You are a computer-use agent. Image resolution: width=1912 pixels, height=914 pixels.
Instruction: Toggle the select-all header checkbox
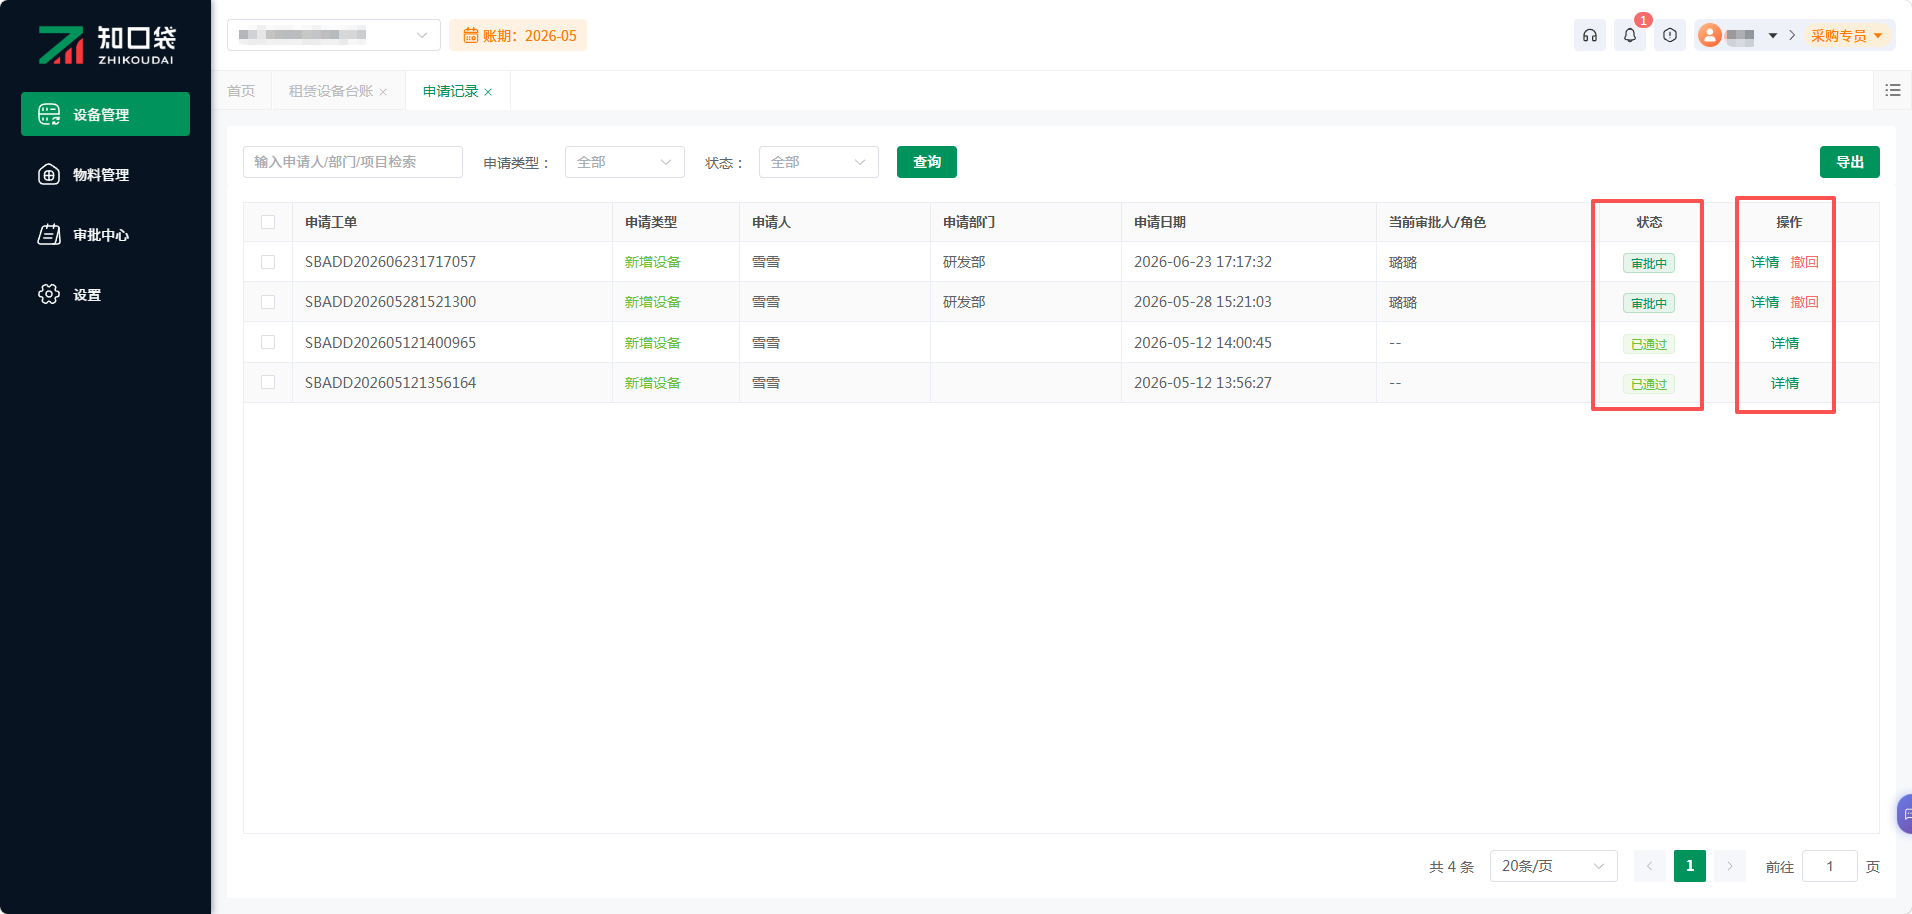268,222
